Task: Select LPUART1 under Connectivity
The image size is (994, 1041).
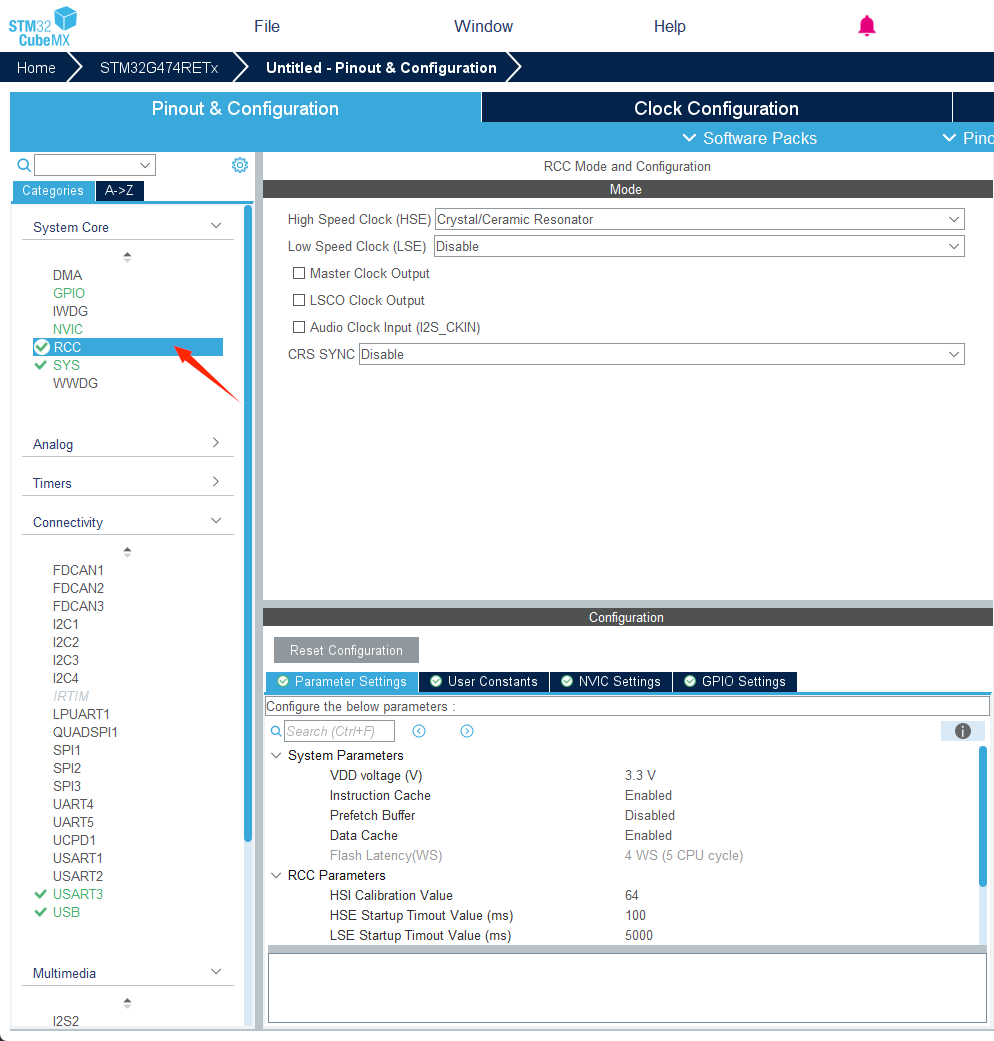Action: [81, 714]
